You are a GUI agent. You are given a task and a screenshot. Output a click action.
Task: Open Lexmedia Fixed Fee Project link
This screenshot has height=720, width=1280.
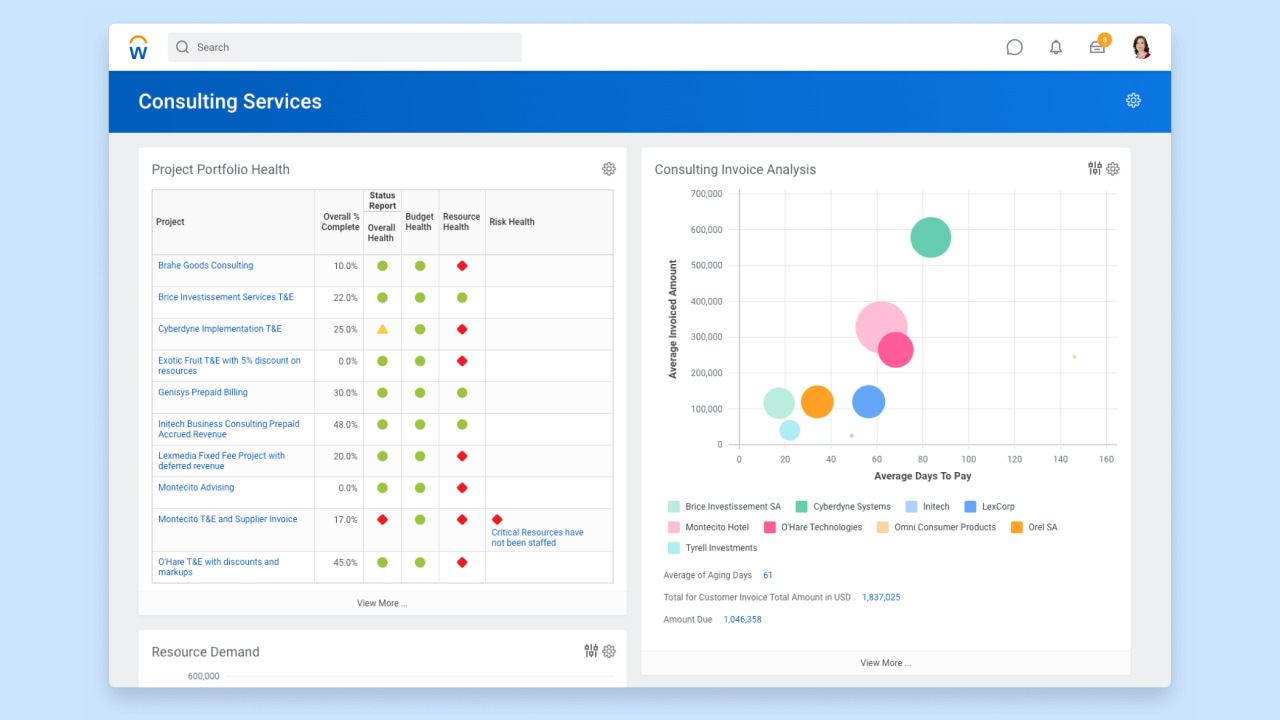click(x=221, y=461)
